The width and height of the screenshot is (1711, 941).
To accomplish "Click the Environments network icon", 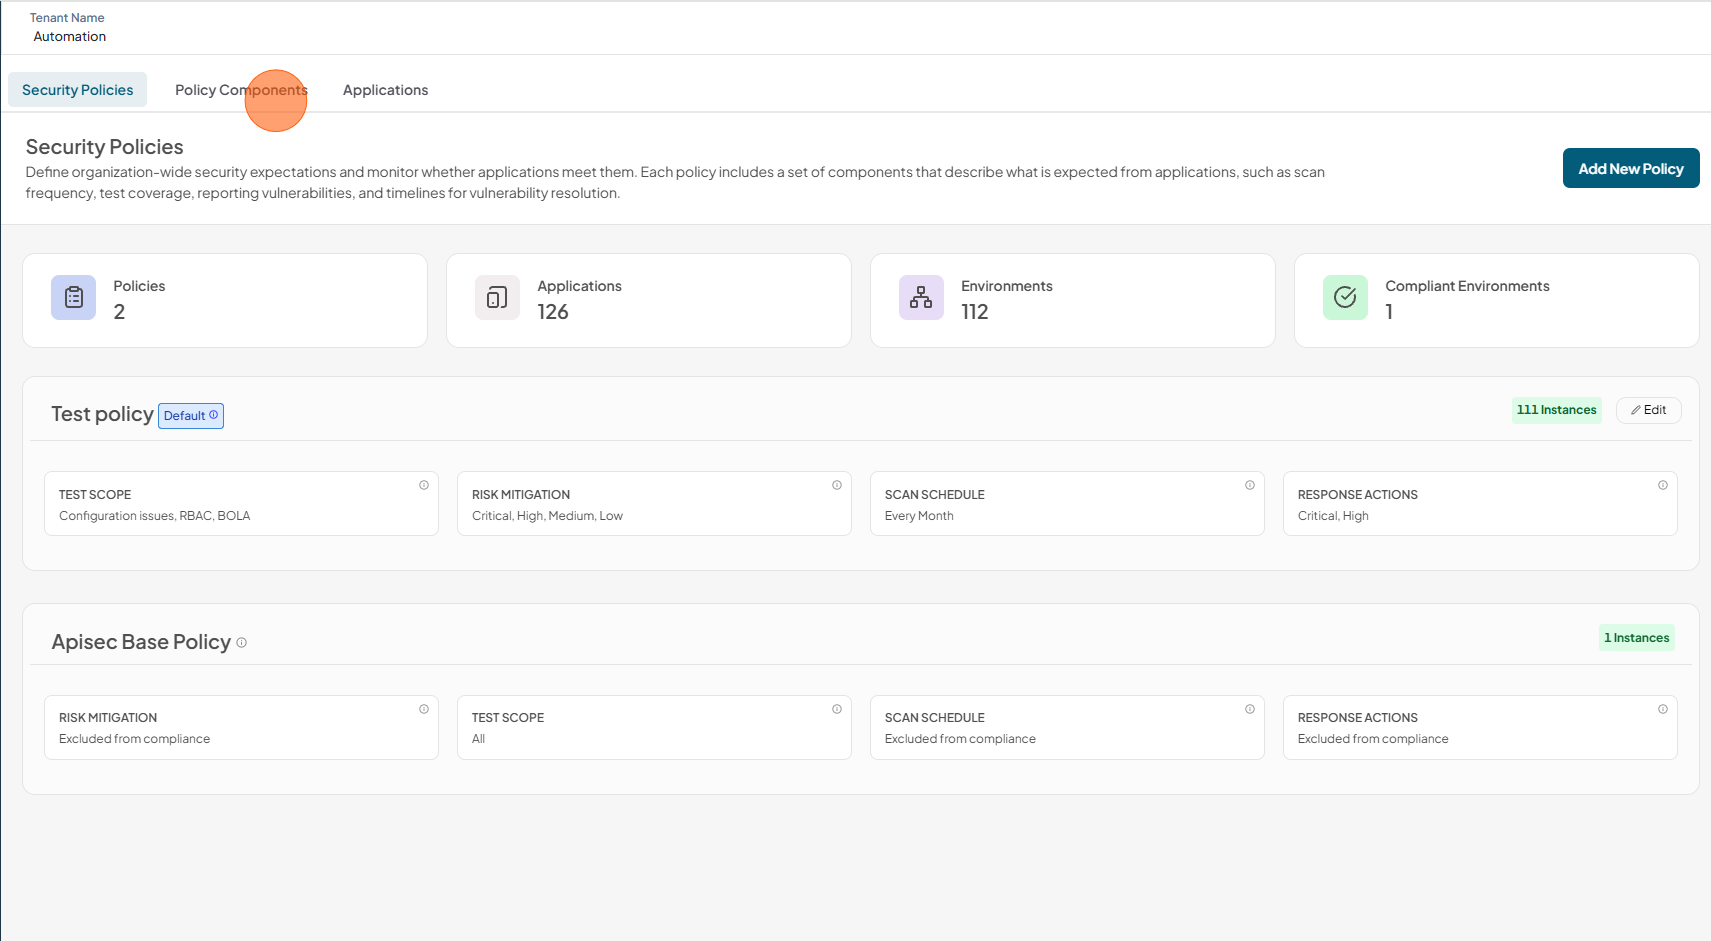I will point(921,297).
